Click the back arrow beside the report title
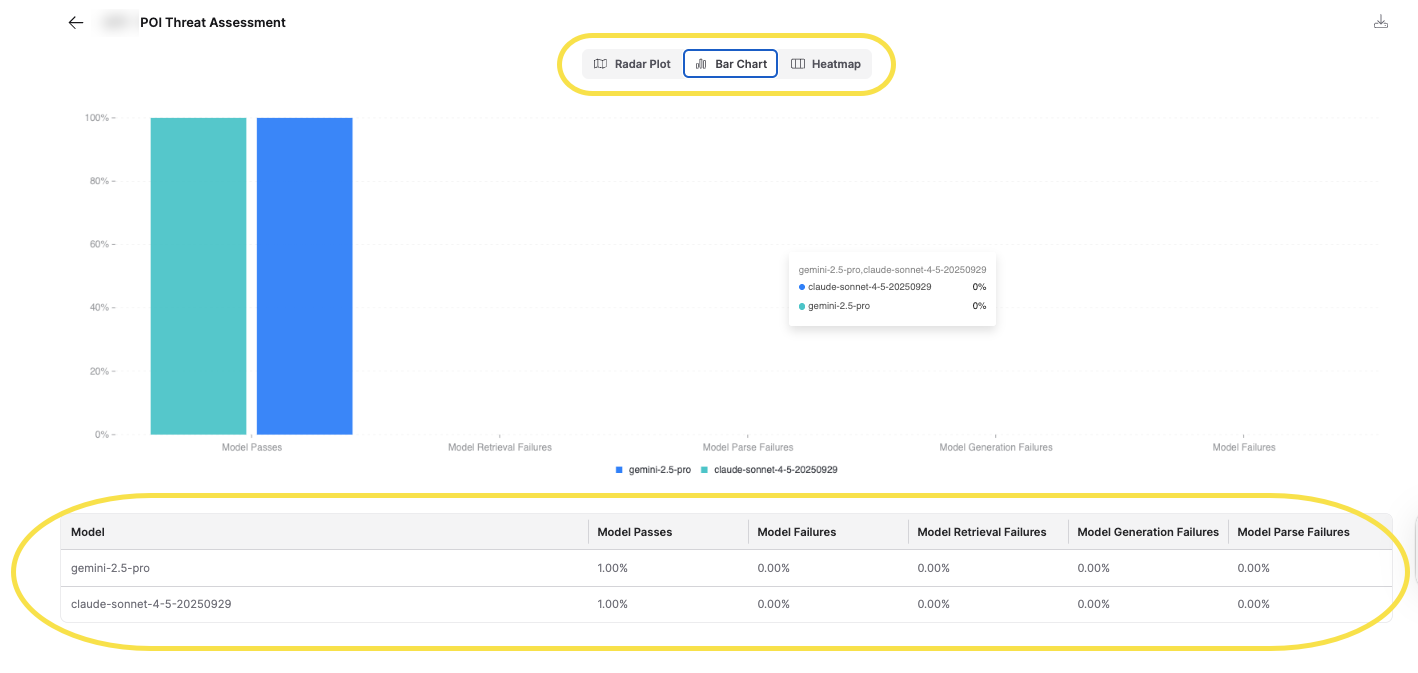This screenshot has height=673, width=1418. pyautogui.click(x=75, y=22)
